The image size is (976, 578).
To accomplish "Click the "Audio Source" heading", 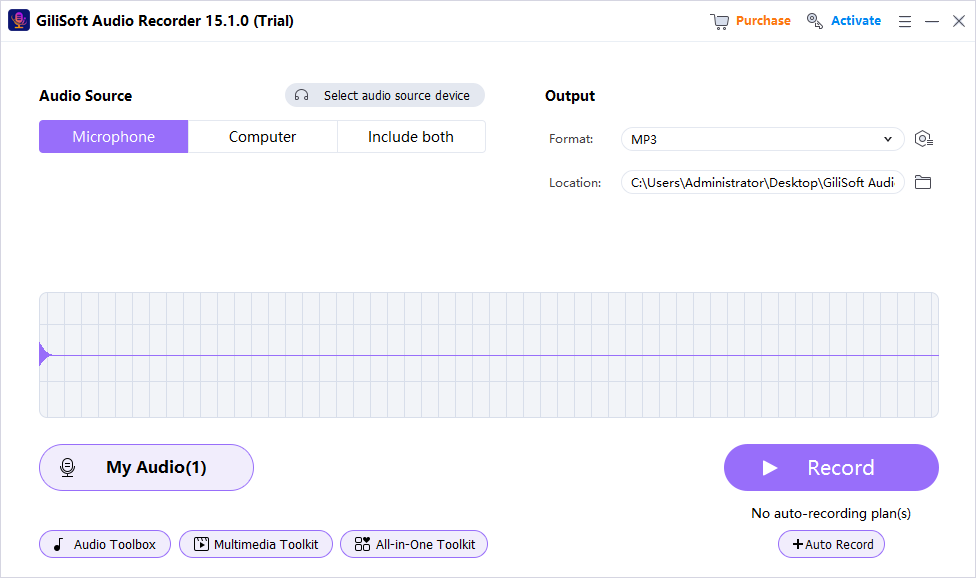I will point(86,96).
